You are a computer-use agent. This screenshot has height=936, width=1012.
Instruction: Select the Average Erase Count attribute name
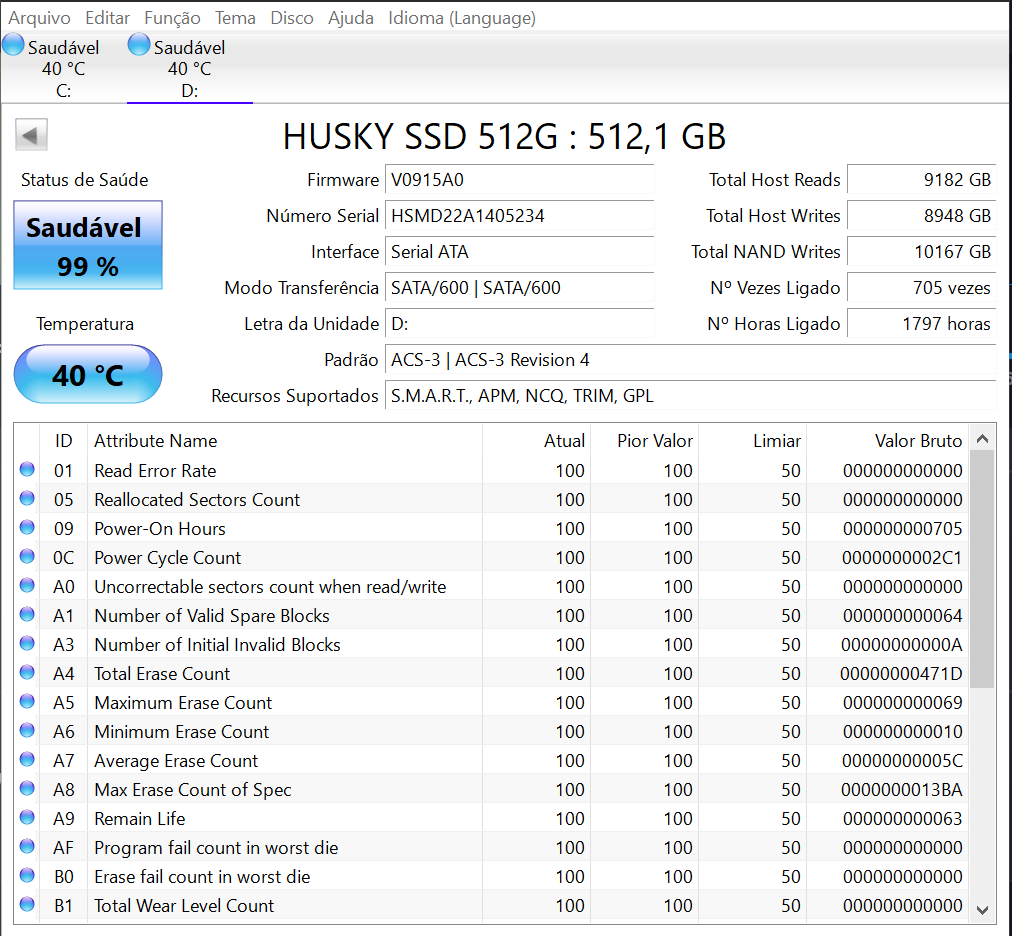click(x=176, y=761)
